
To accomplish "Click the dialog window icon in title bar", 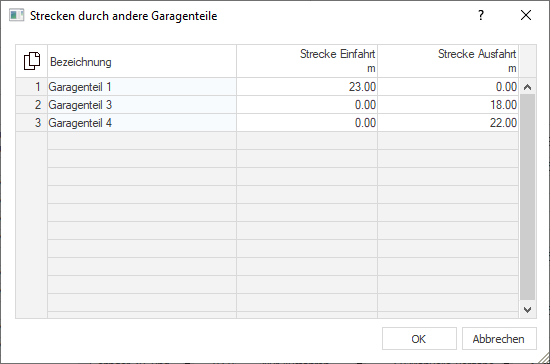I will tap(16, 15).
